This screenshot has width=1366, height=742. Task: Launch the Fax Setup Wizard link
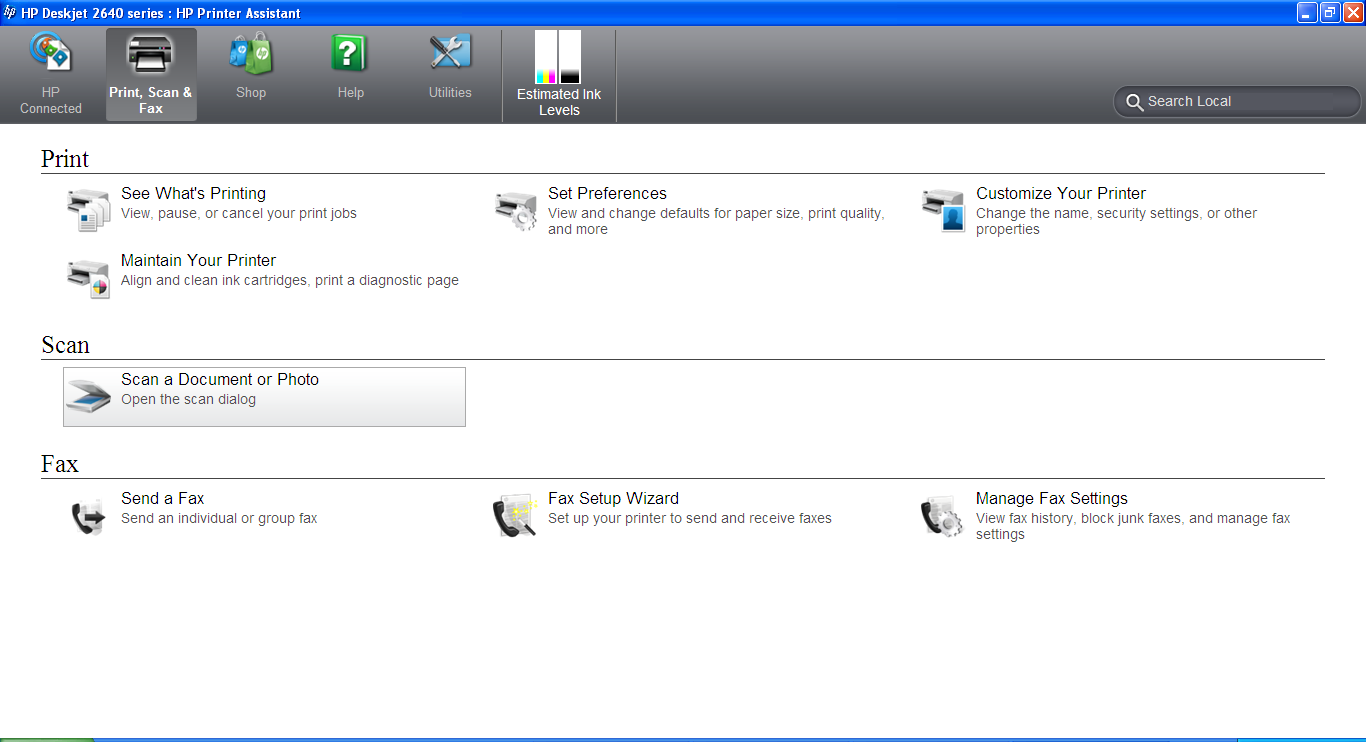click(613, 499)
